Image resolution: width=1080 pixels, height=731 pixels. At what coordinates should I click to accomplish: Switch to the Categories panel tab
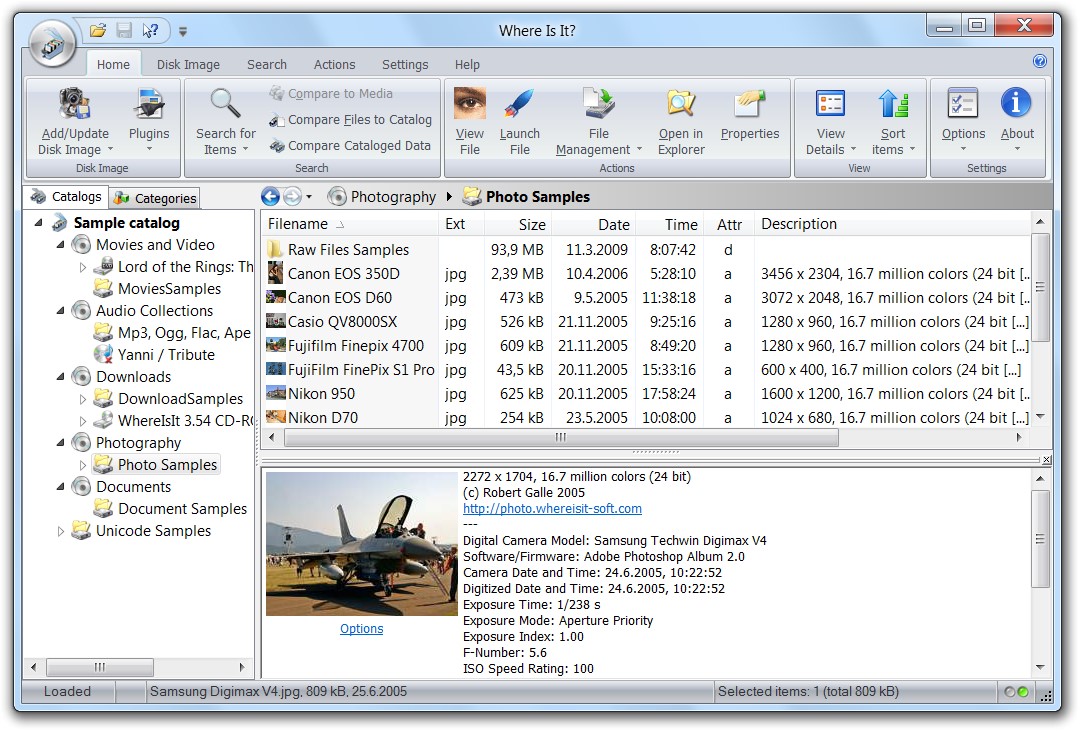(x=155, y=198)
